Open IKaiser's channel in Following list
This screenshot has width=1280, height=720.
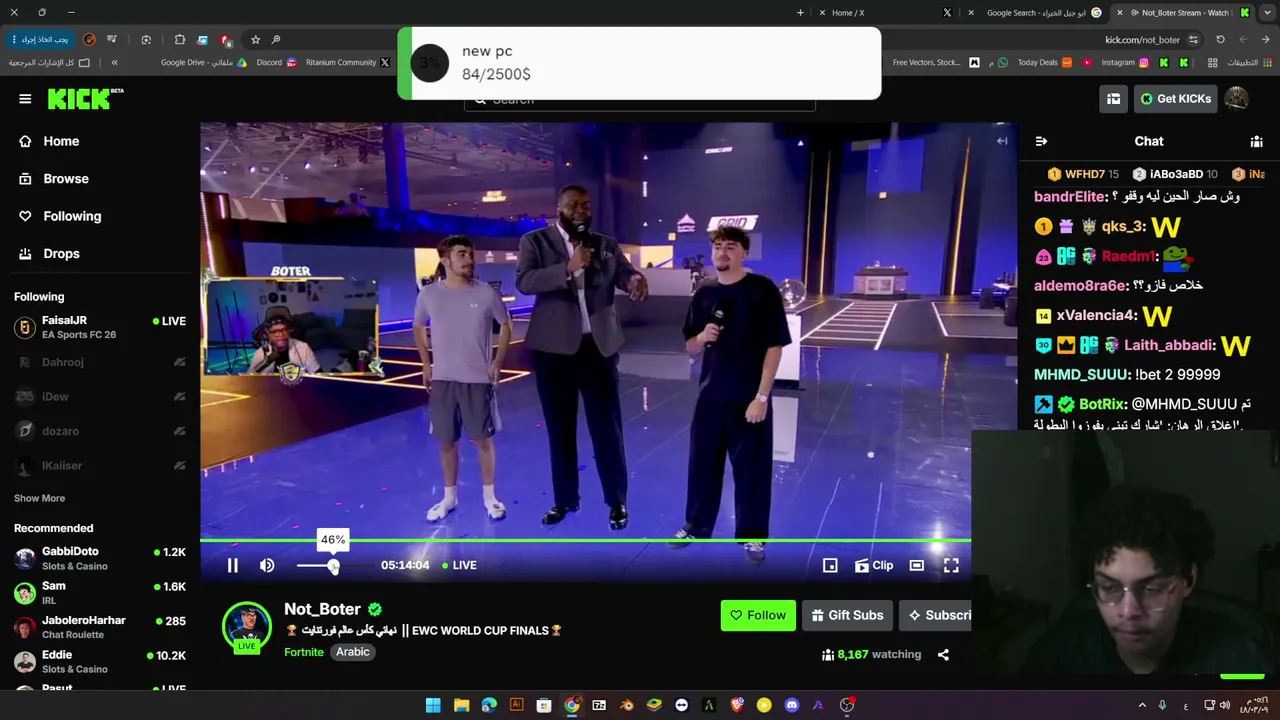100,466
